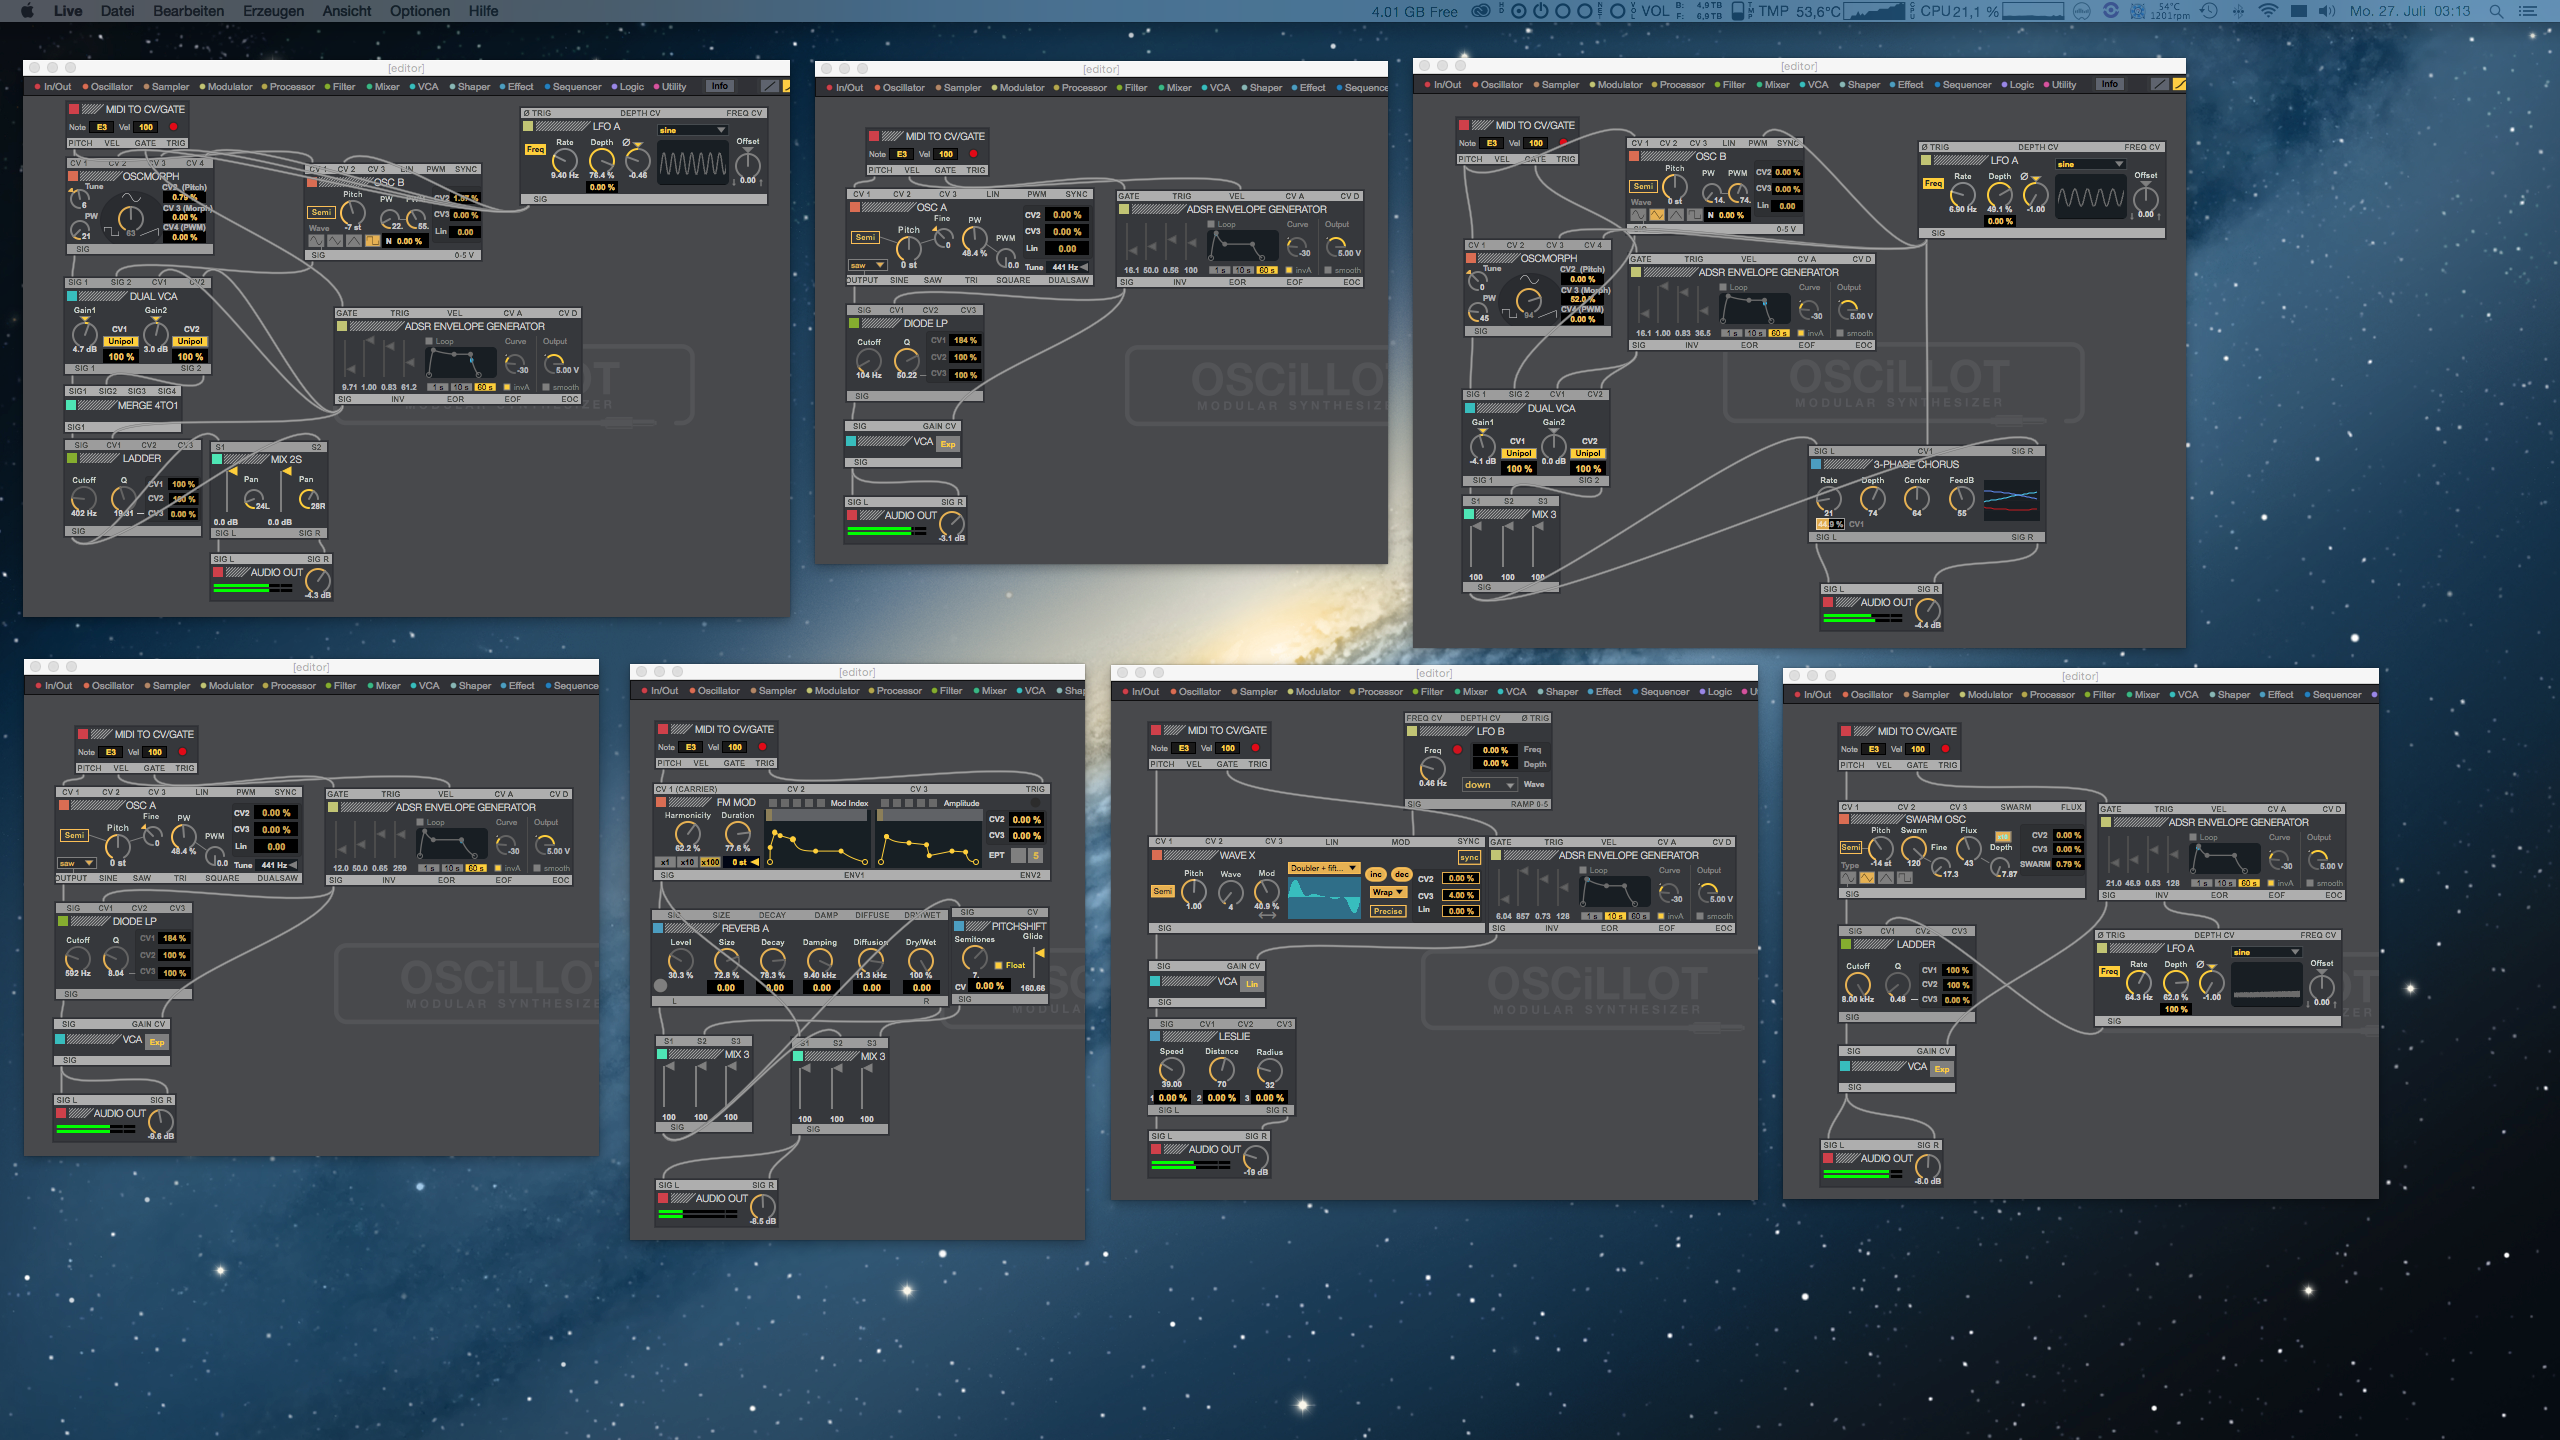Click the WAVE X module's orange square icon
This screenshot has height=1440, width=2560.
[x=1157, y=855]
